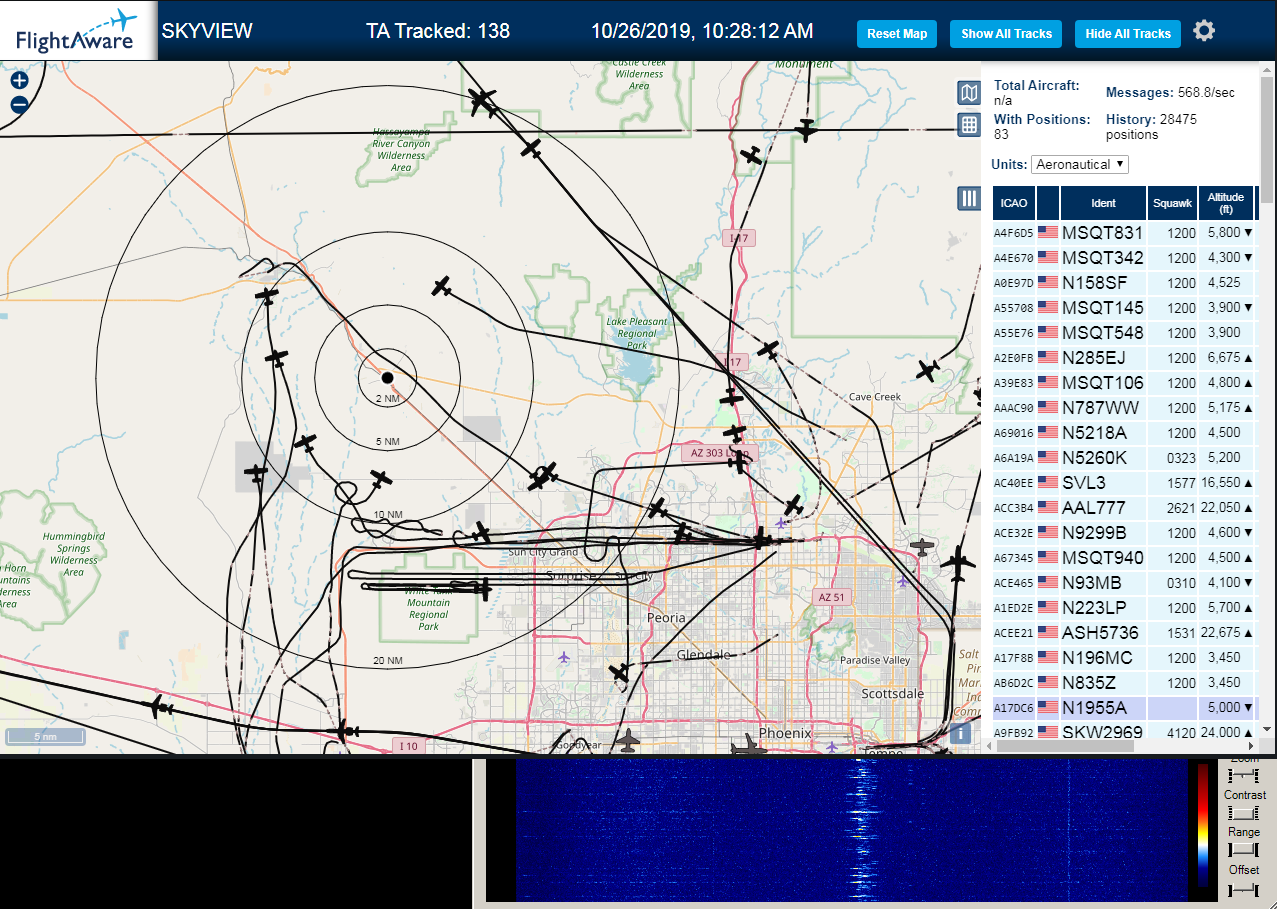Click the Show All Tracks button
Screen dimensions: 1277x909
pyautogui.click(x=1006, y=33)
